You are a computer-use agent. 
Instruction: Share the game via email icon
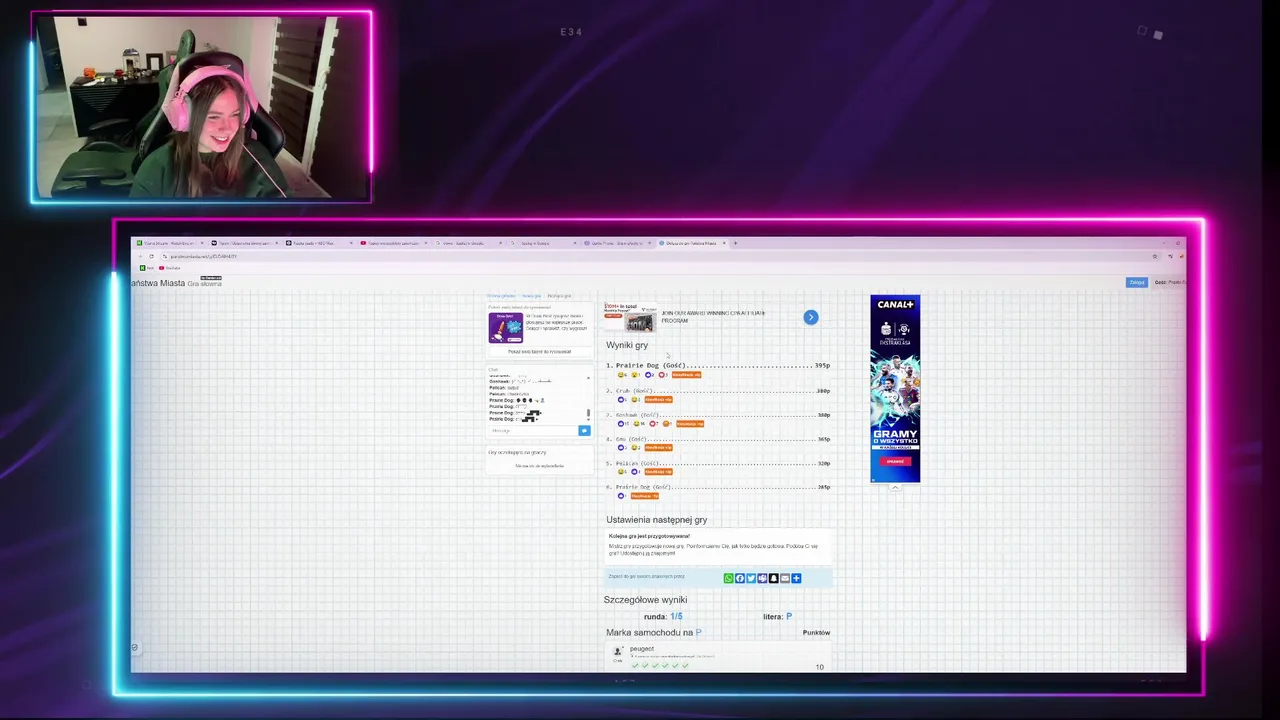(x=785, y=578)
